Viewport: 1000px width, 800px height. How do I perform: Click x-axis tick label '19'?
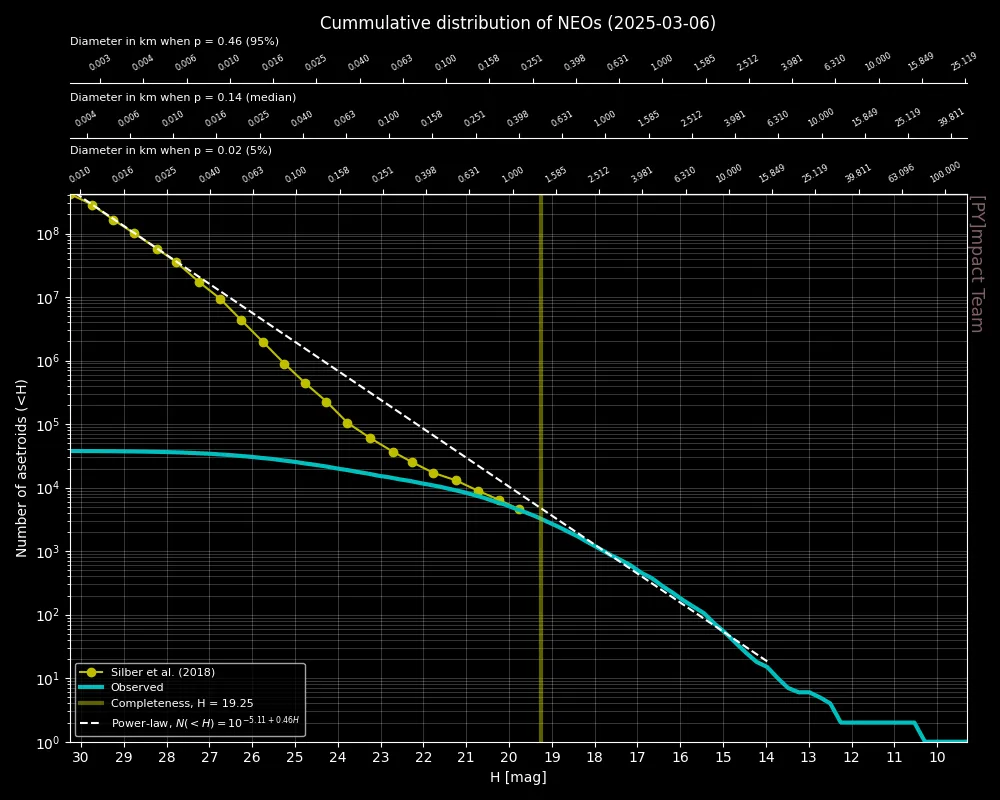552,758
